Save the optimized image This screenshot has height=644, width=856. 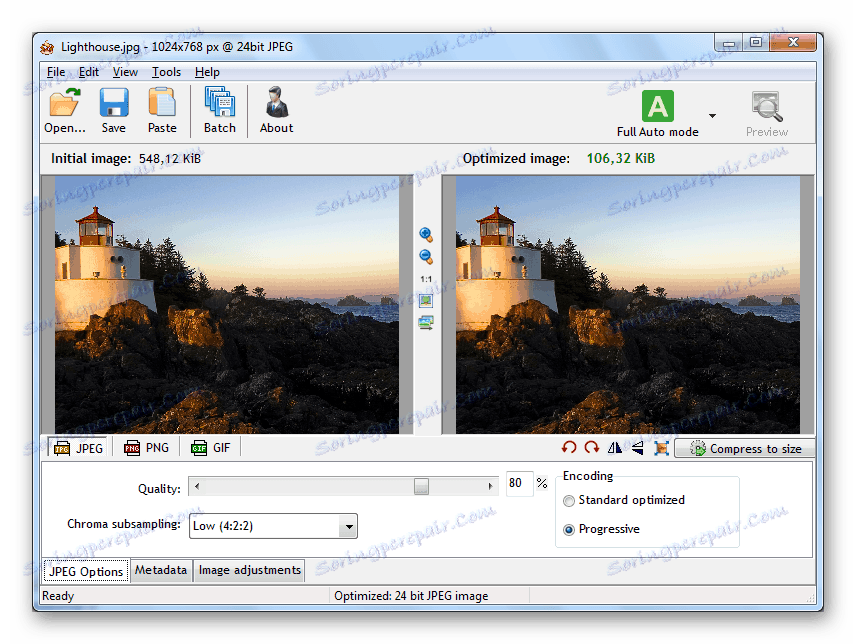114,111
